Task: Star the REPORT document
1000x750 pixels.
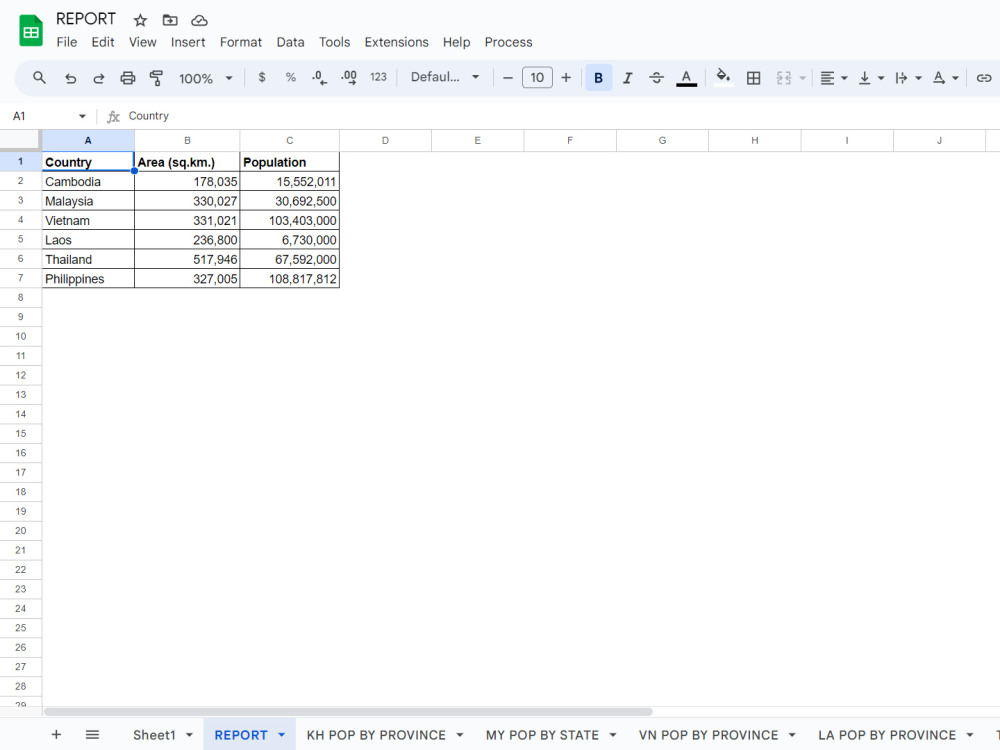Action: [140, 20]
